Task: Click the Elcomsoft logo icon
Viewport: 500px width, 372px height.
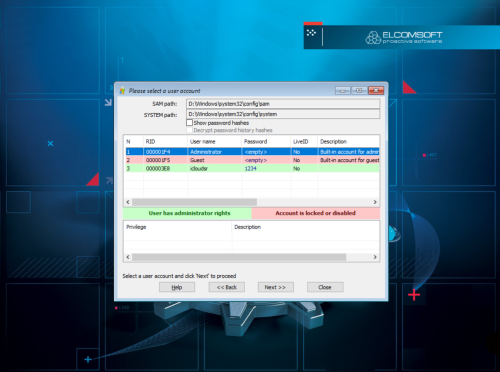Action: pos(373,37)
